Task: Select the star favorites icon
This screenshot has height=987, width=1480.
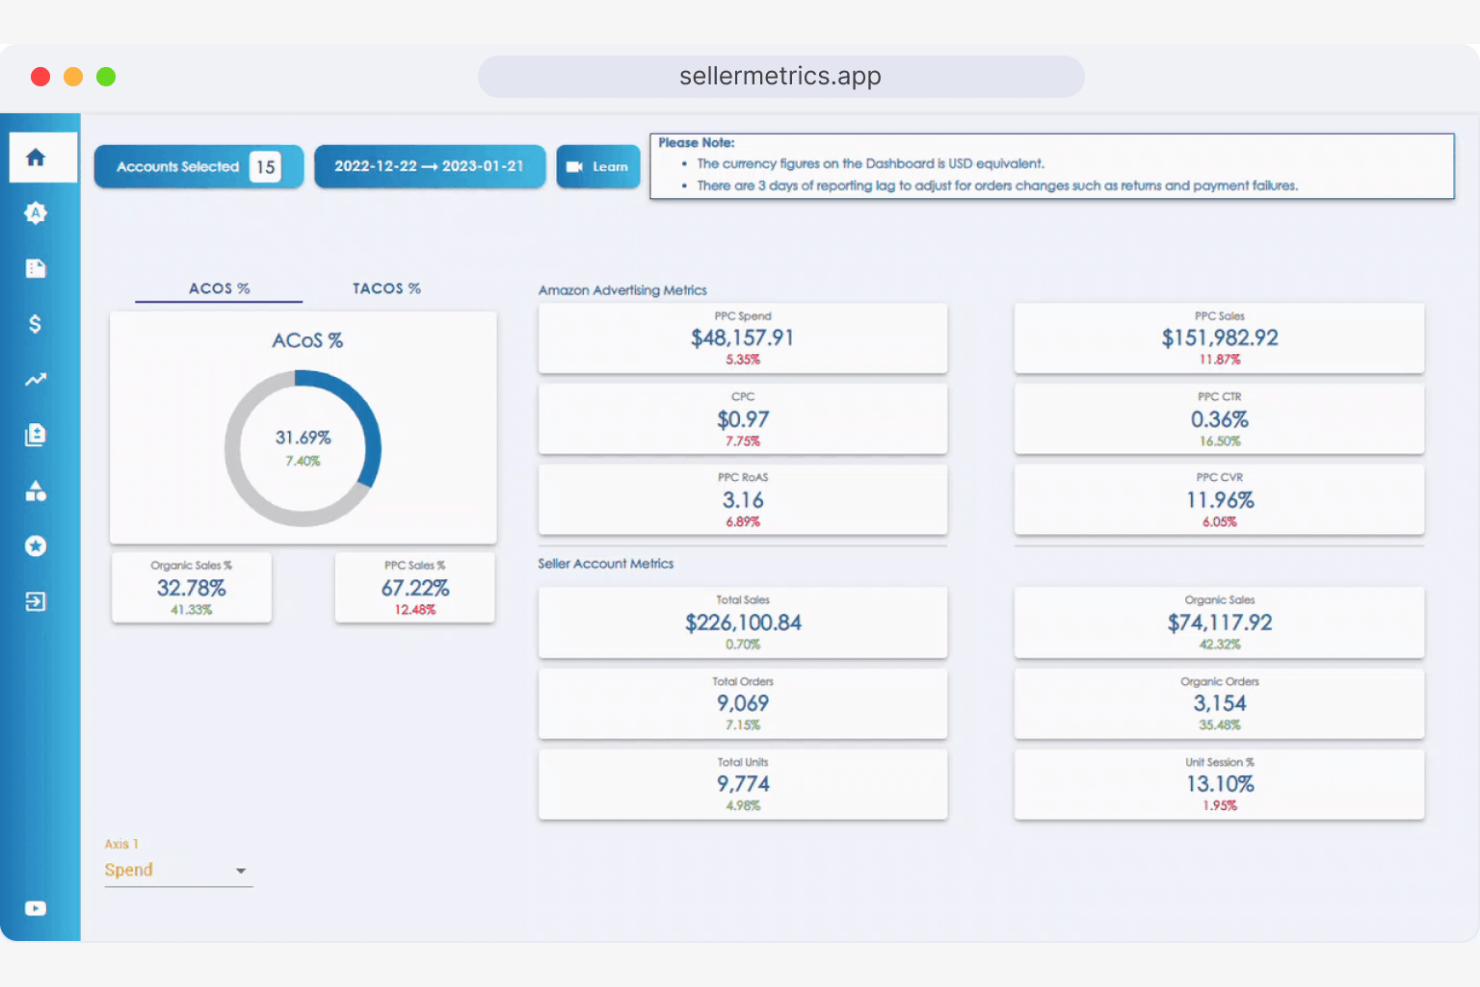Action: 36,546
